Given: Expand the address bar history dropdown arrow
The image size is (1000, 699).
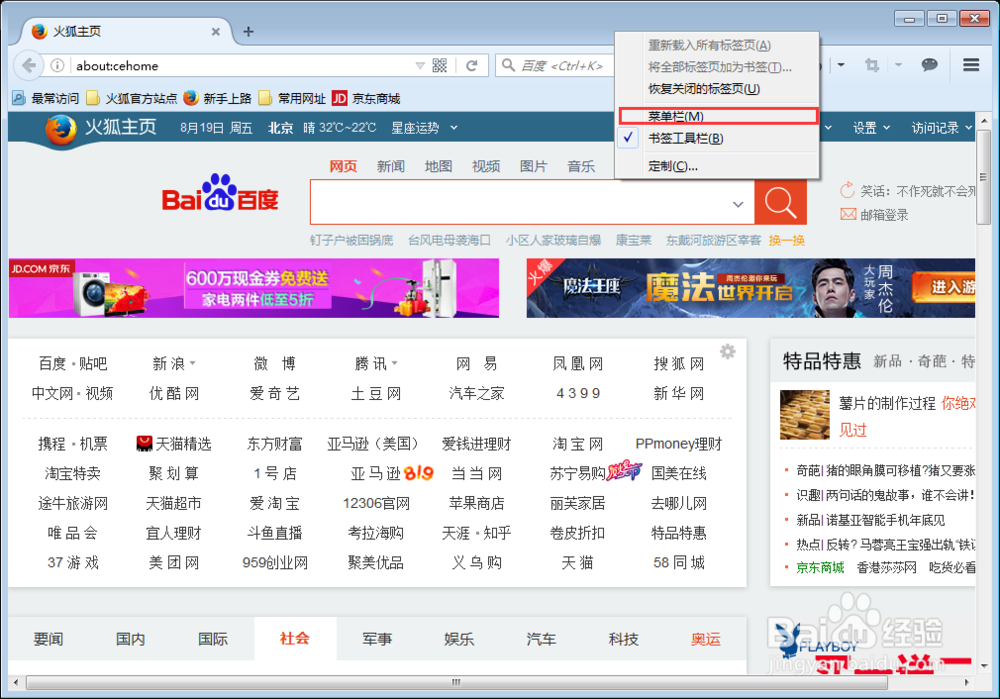Looking at the screenshot, I should [420, 66].
